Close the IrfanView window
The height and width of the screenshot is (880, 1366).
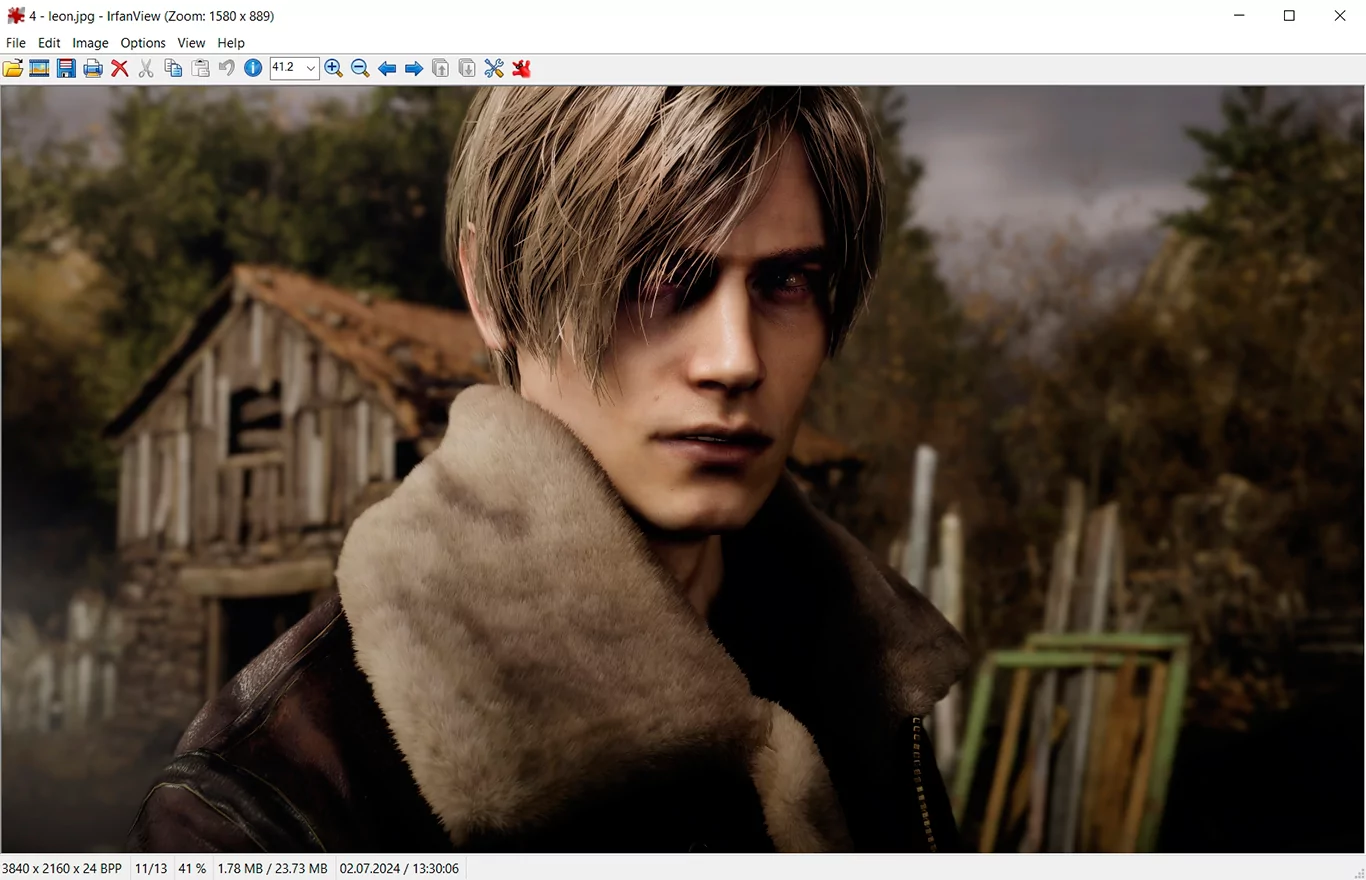click(x=1340, y=16)
